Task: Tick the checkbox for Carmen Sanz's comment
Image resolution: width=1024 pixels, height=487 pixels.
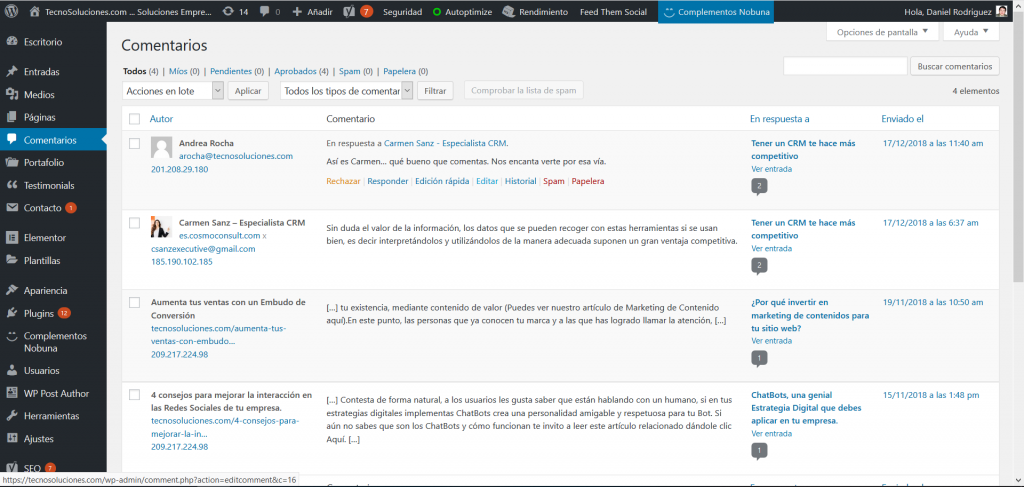Action: point(134,223)
